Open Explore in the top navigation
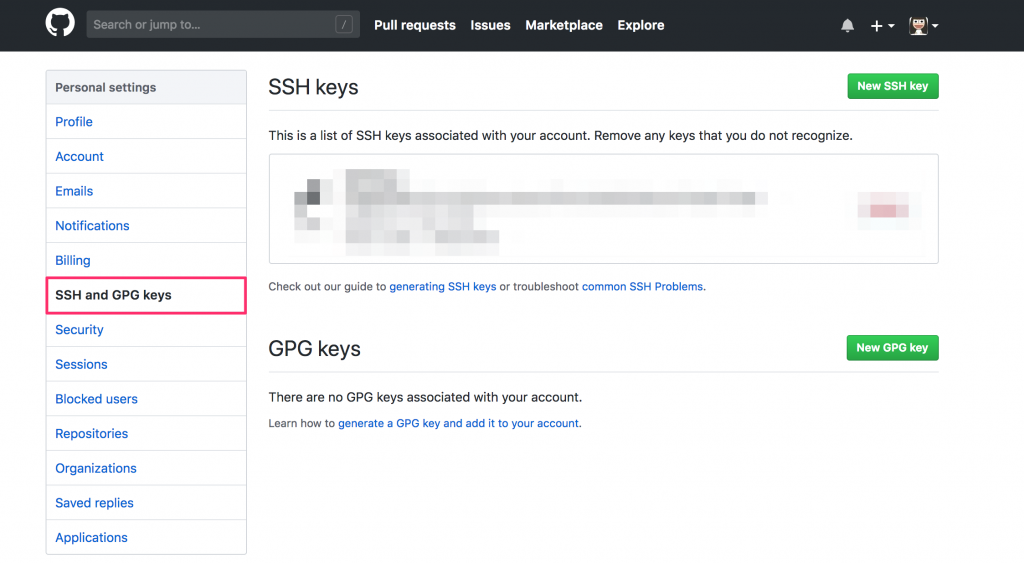This screenshot has height=563, width=1024. pos(641,25)
